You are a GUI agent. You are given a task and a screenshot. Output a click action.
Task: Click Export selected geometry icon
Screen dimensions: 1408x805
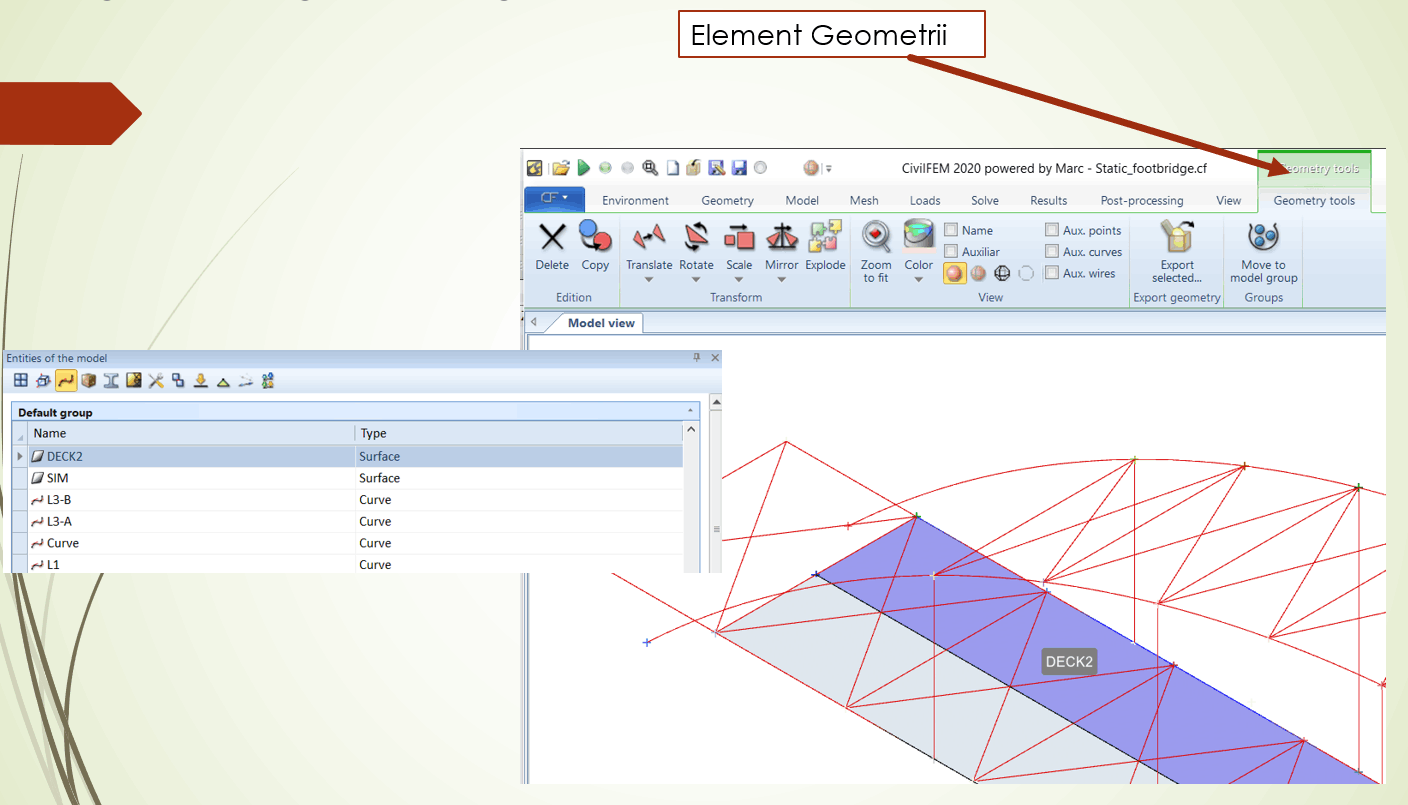pos(1177,250)
